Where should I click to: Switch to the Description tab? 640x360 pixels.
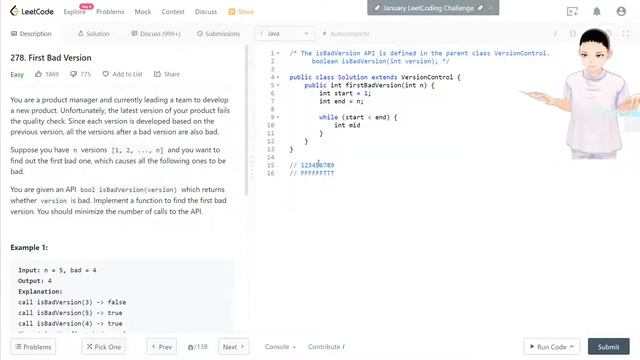tap(31, 33)
